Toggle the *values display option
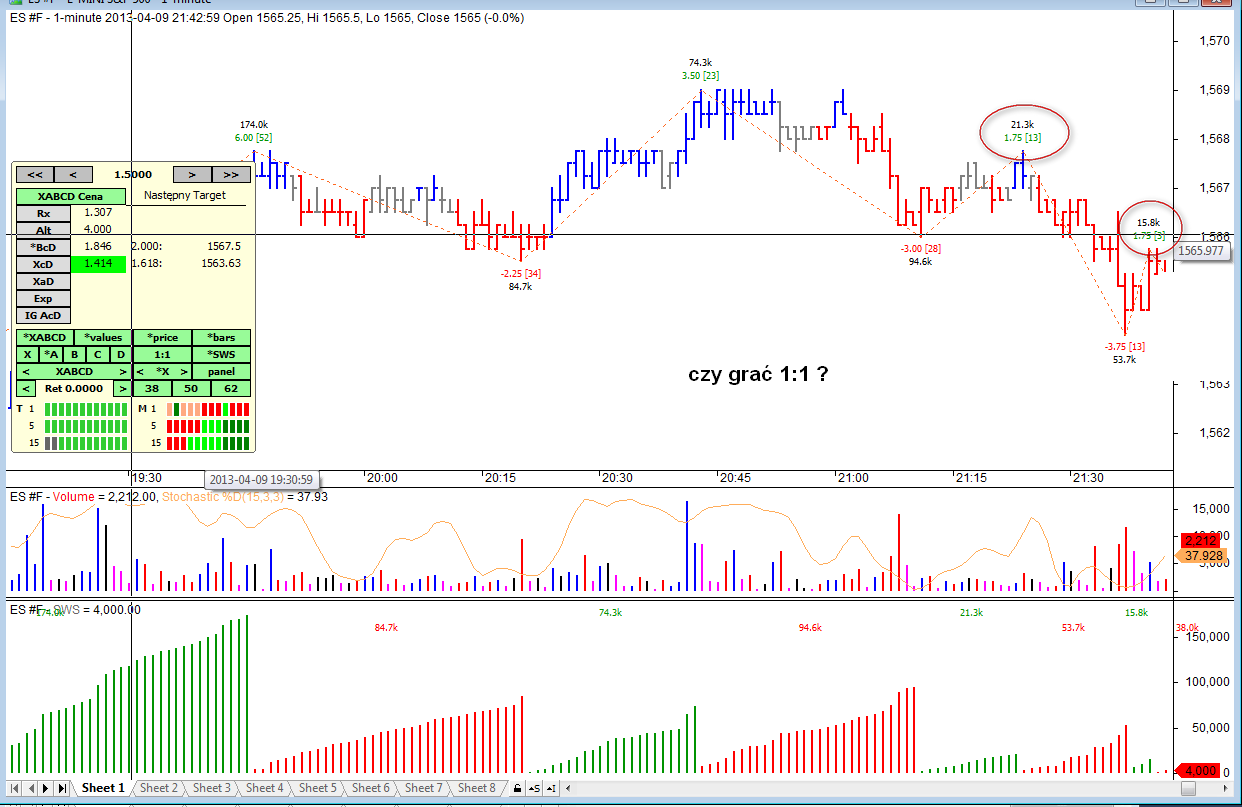Screen dimensions: 1242x807 point(103,337)
